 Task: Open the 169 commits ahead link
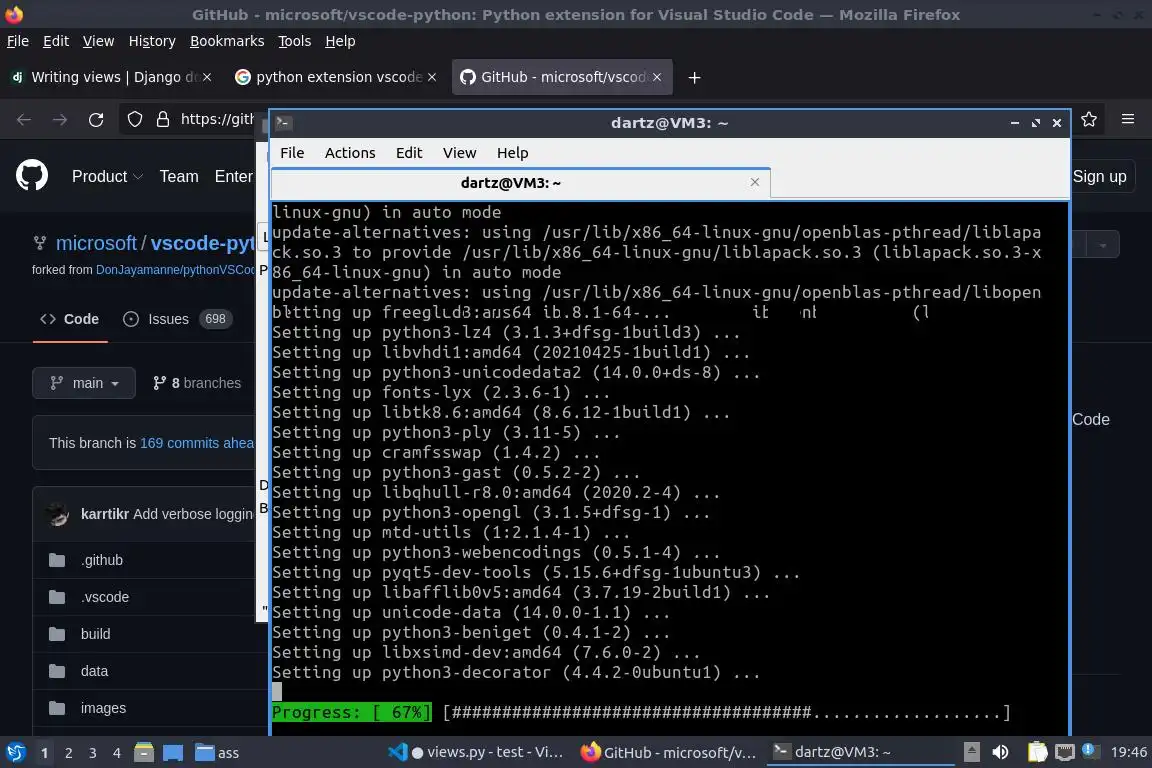click(x=196, y=443)
